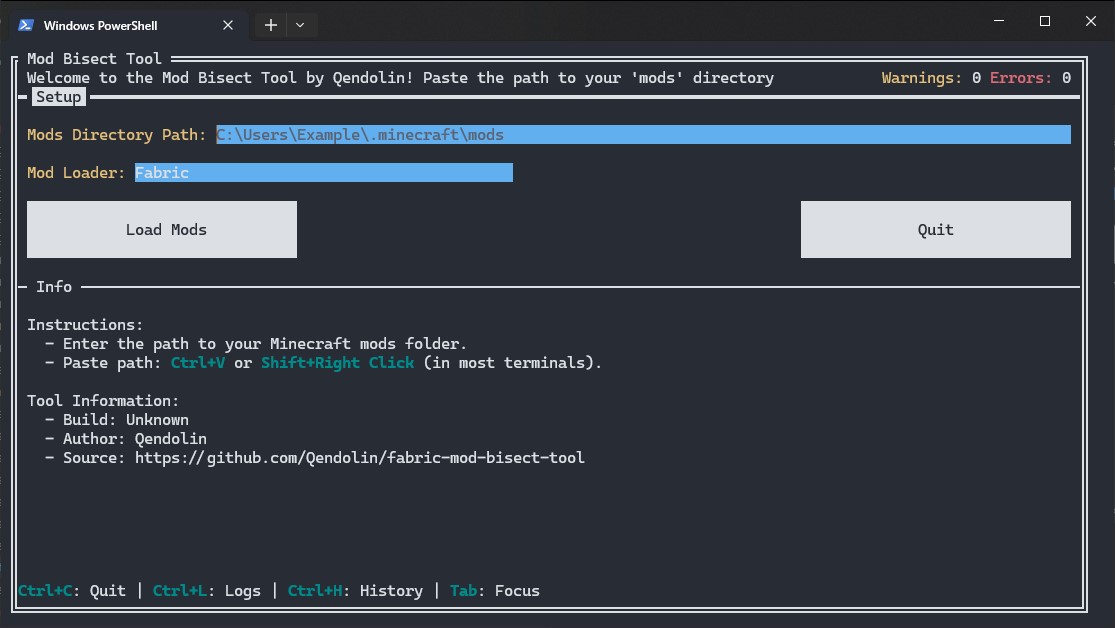Click the PowerShell icon in the tab
This screenshot has width=1115, height=628.
26,25
